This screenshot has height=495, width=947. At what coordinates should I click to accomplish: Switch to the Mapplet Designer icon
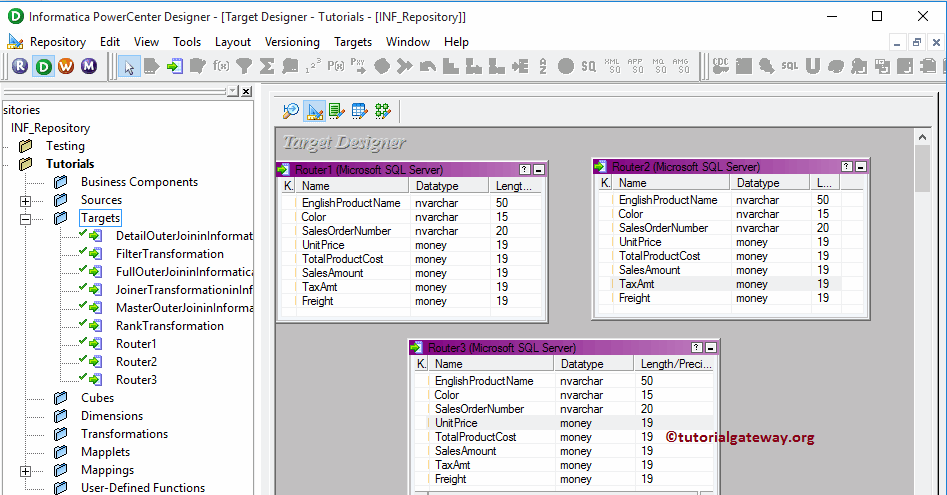coord(359,111)
